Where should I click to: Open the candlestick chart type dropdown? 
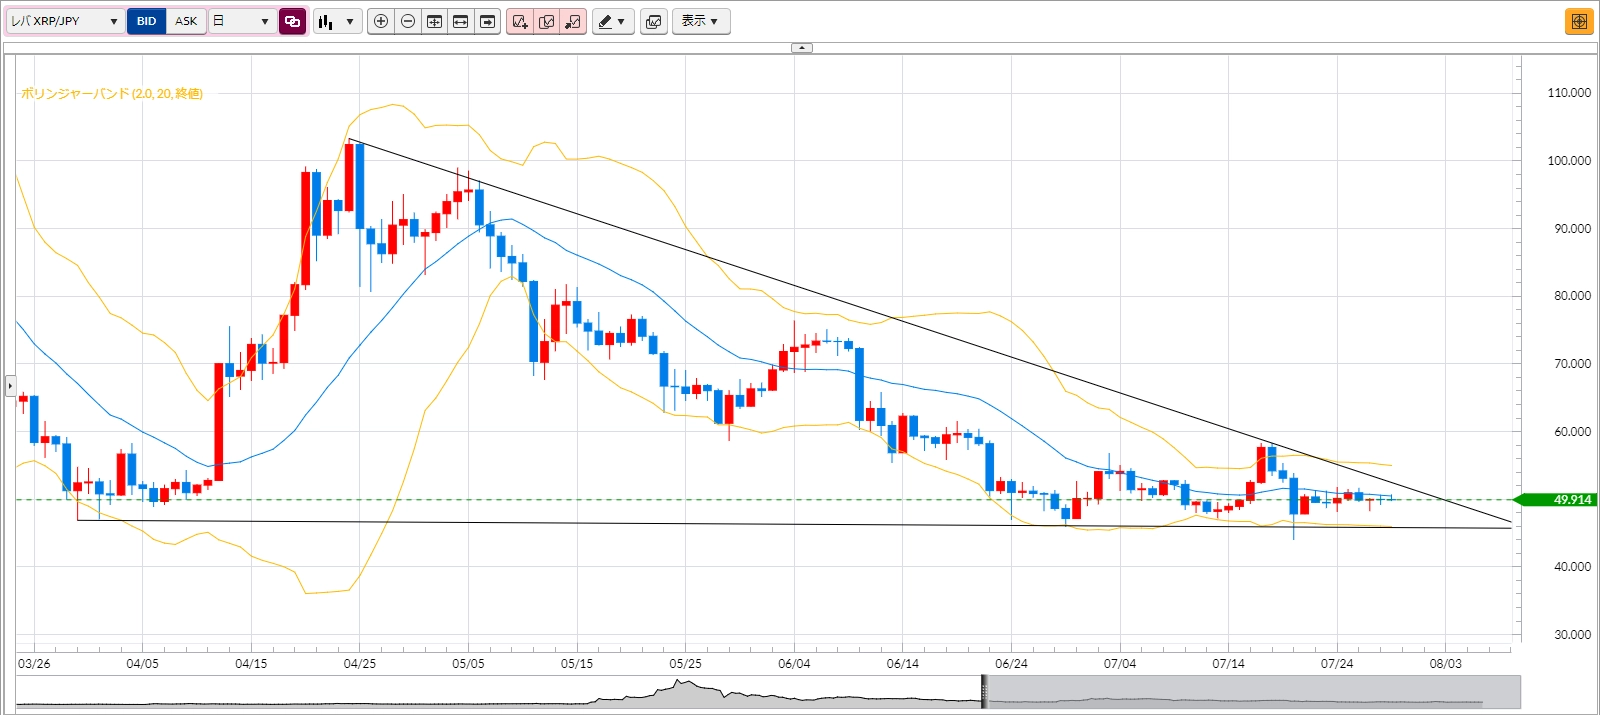(x=337, y=21)
